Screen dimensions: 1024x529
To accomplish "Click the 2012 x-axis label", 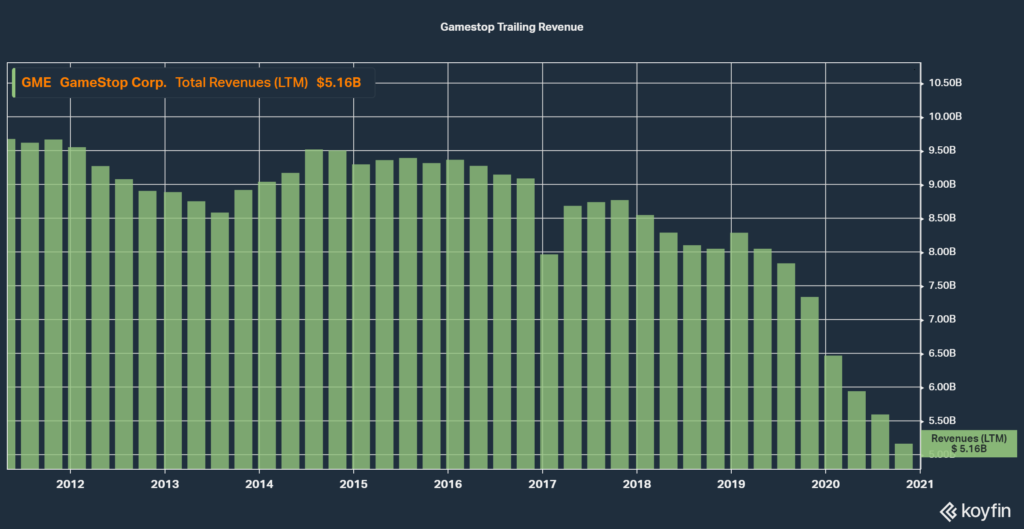I will (x=70, y=484).
